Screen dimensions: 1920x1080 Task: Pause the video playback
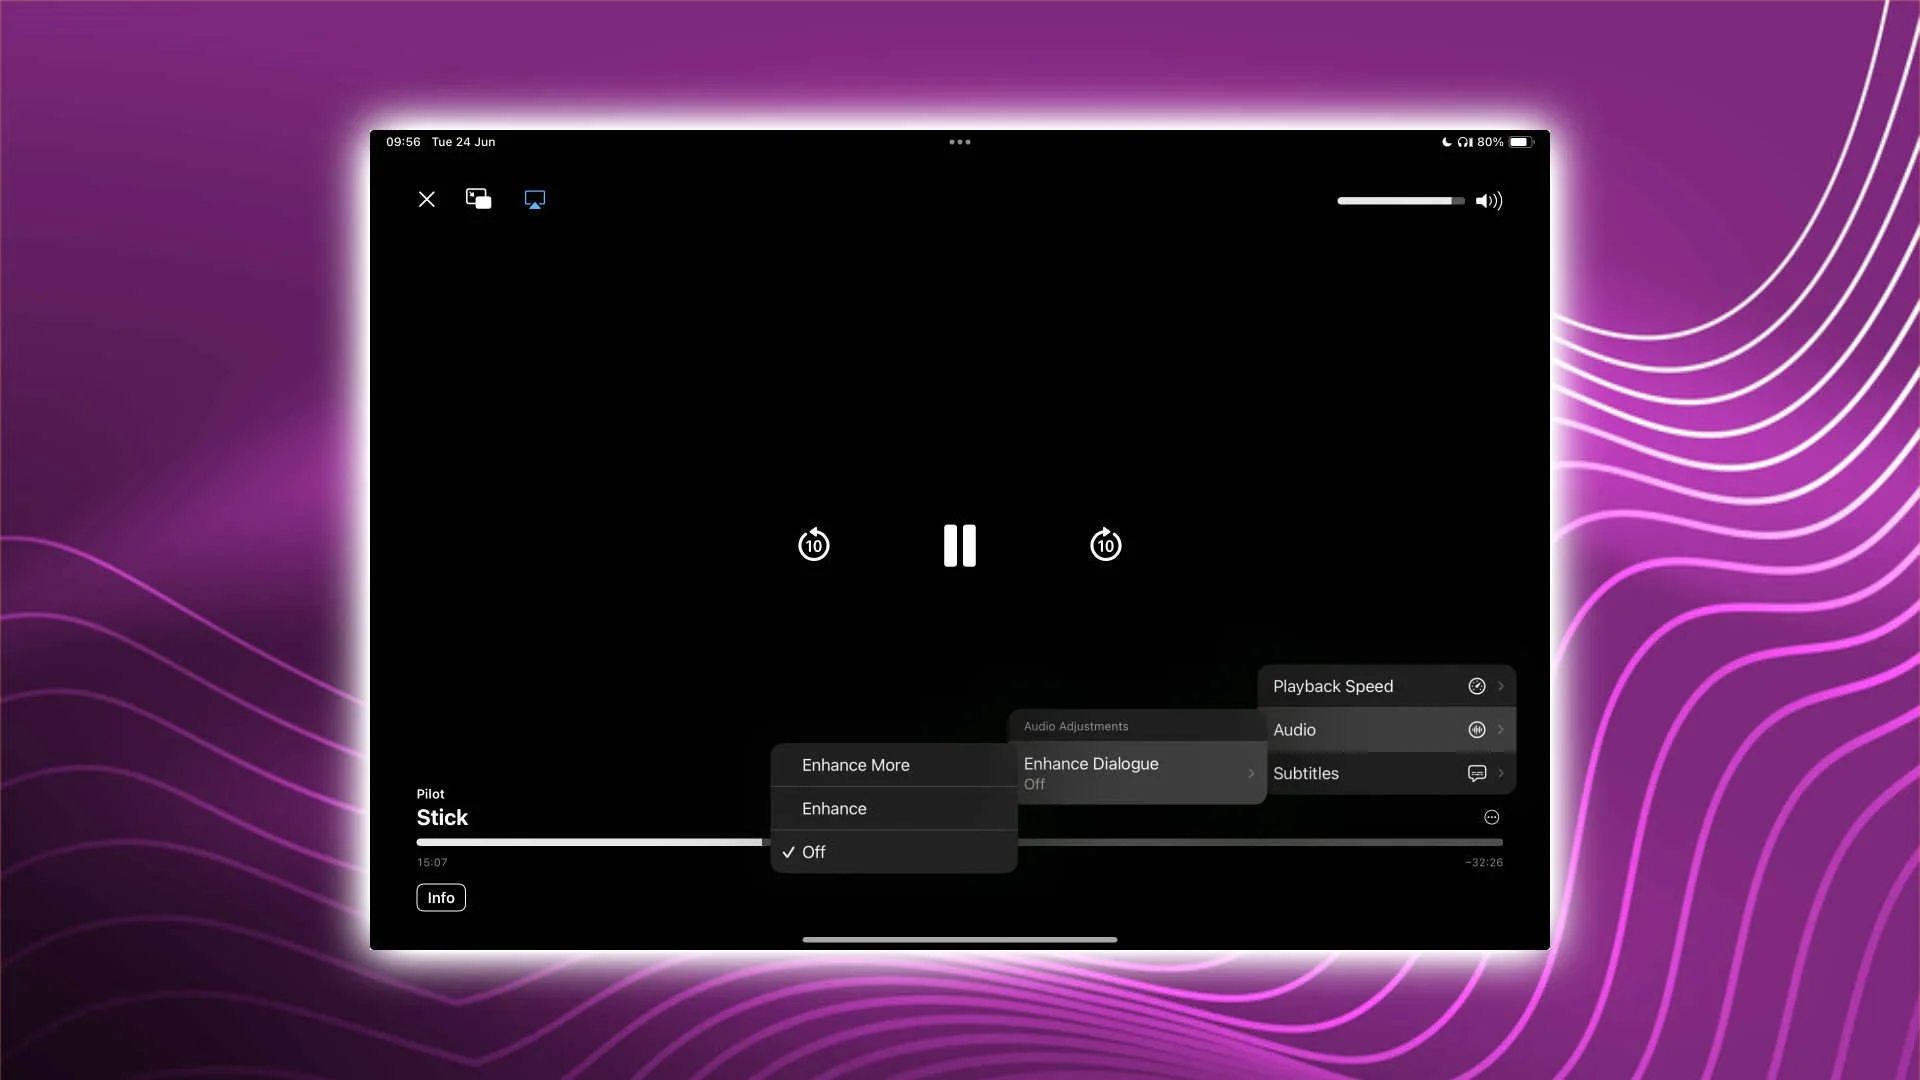(959, 545)
